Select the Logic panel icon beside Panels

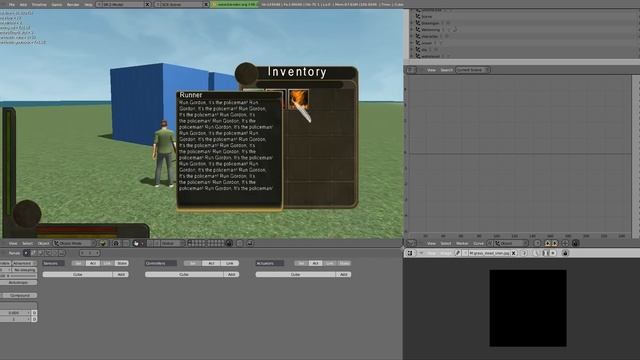click(27, 253)
